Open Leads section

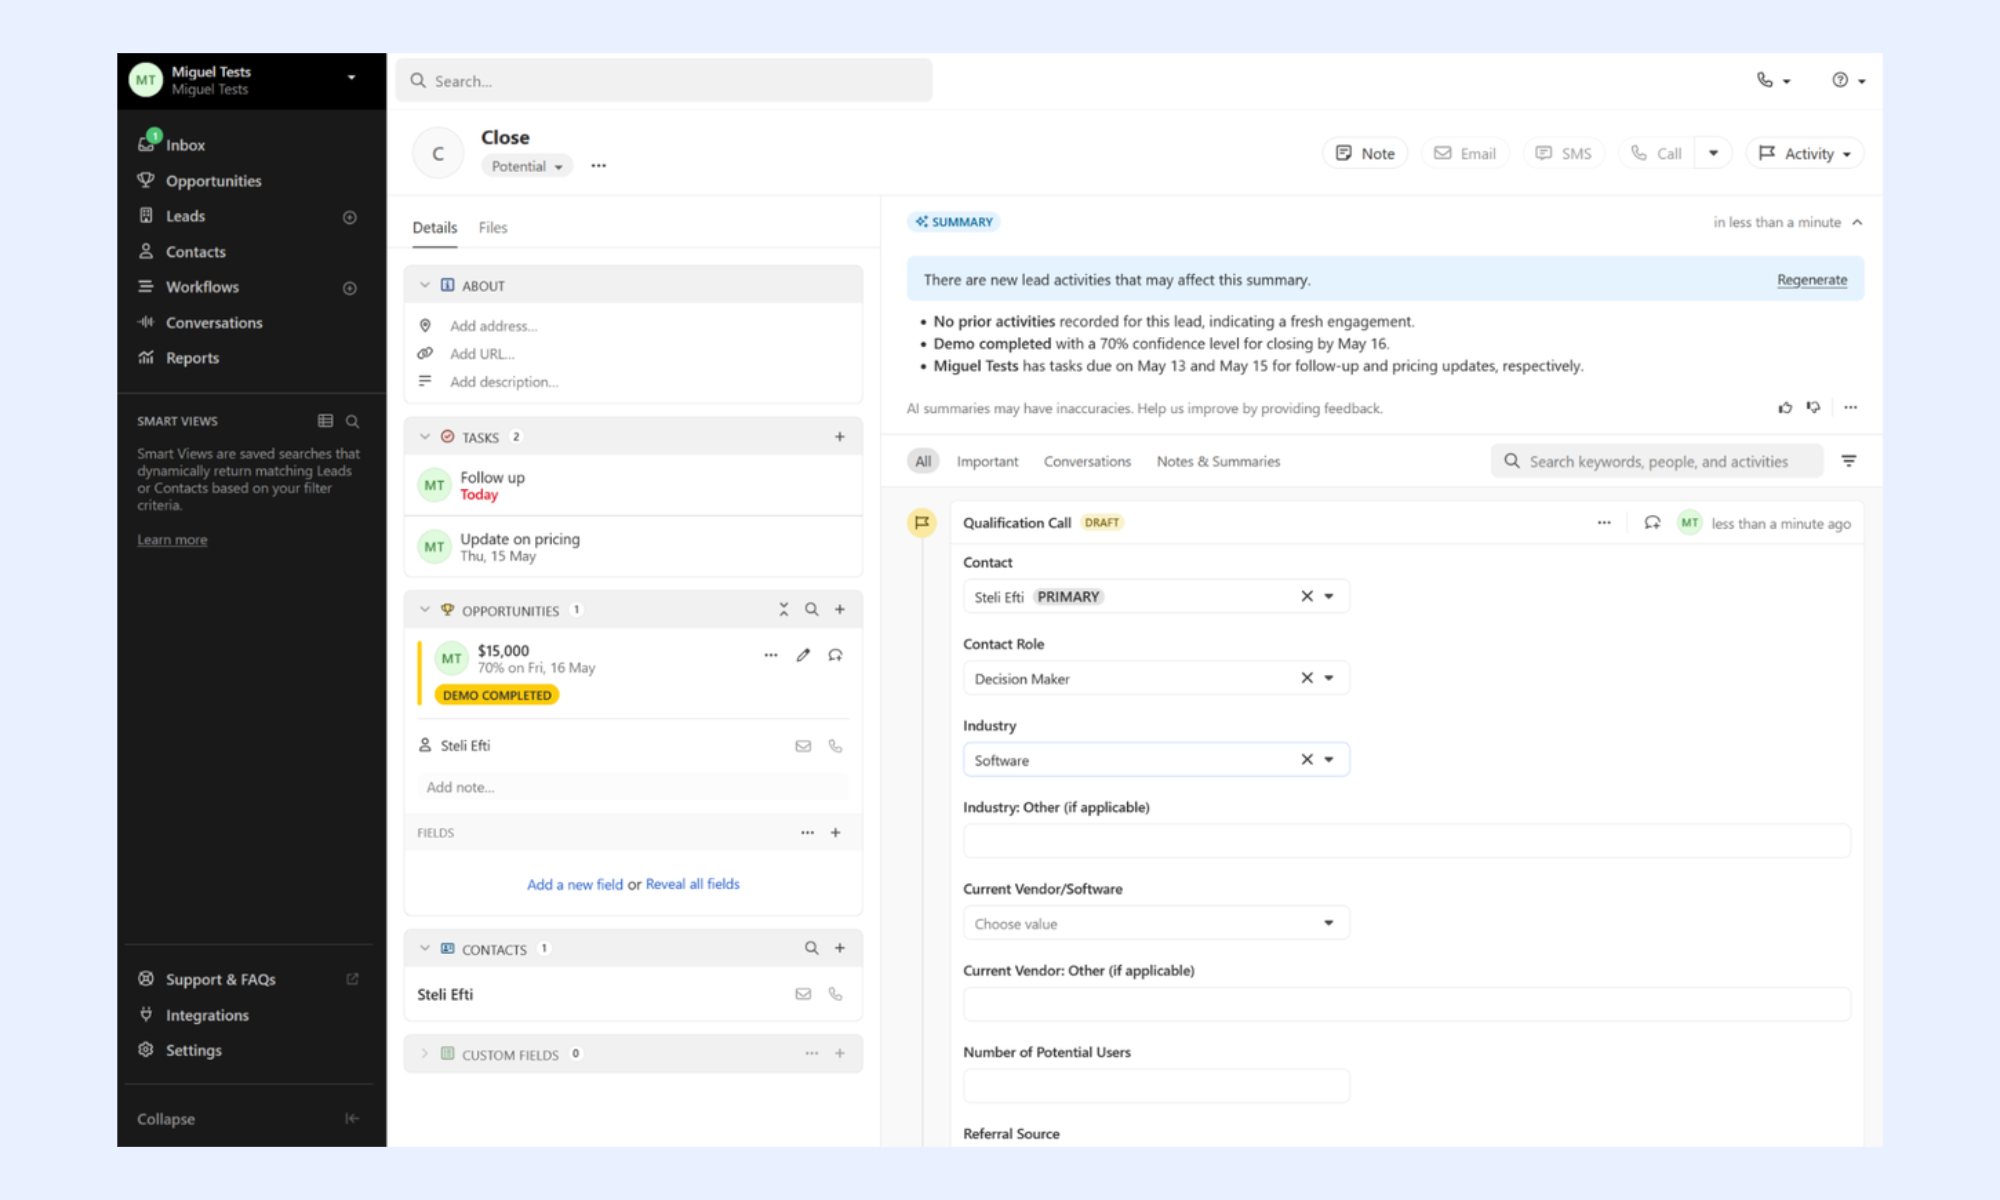pos(185,216)
